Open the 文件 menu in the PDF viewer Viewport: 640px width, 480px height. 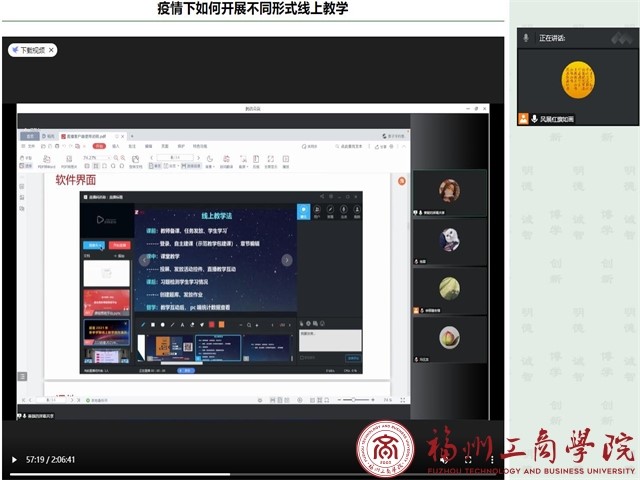point(28,146)
